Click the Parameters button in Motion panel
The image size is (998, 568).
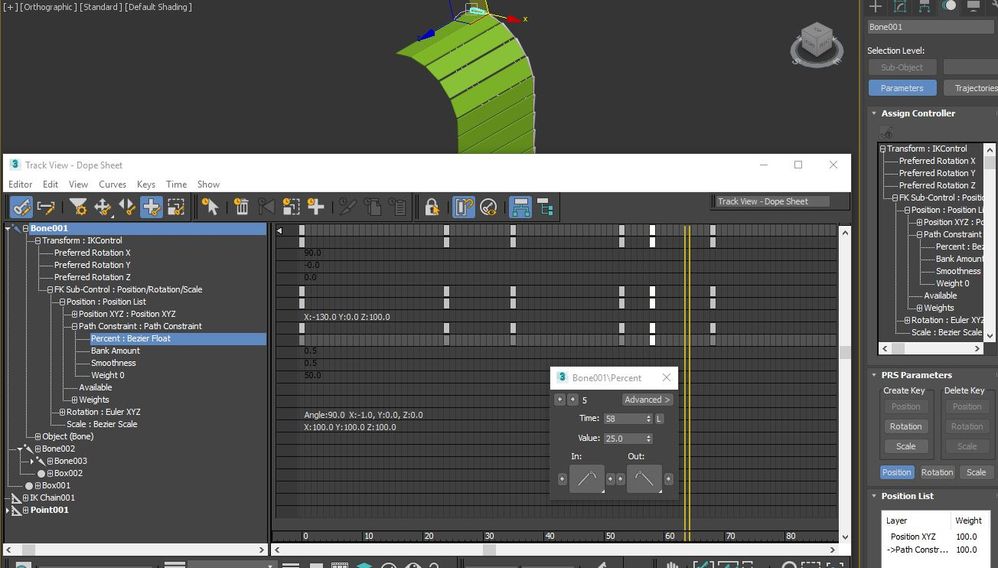[x=902, y=88]
